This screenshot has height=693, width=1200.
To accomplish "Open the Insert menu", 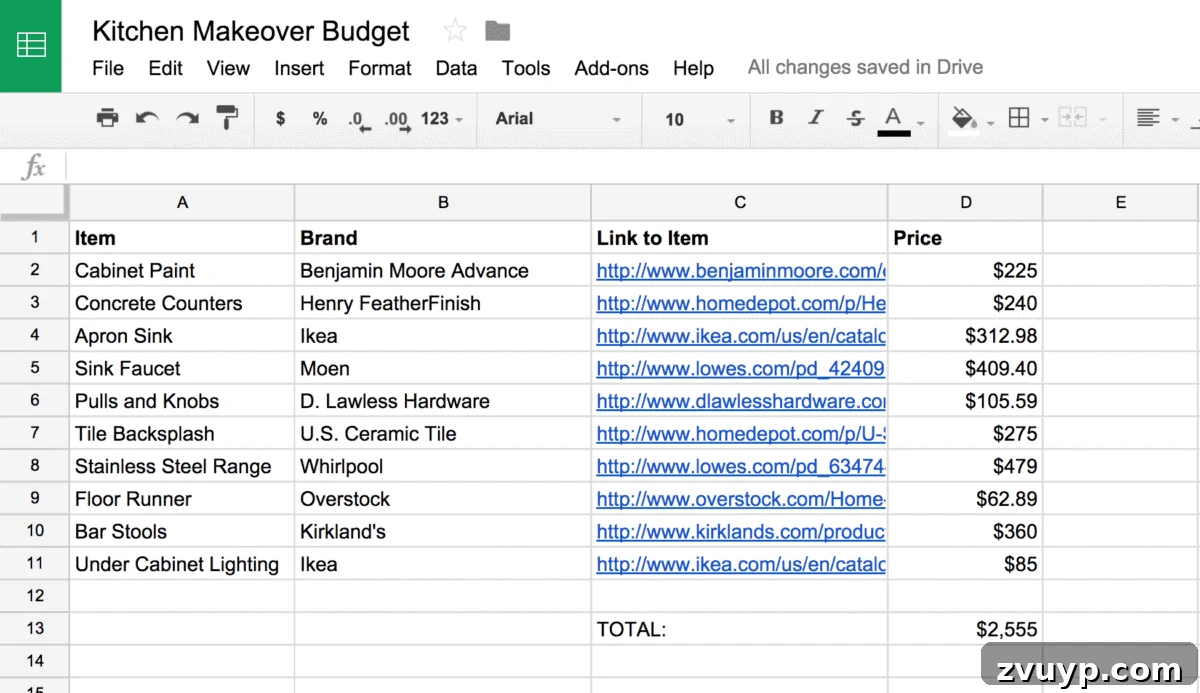I will 299,68.
